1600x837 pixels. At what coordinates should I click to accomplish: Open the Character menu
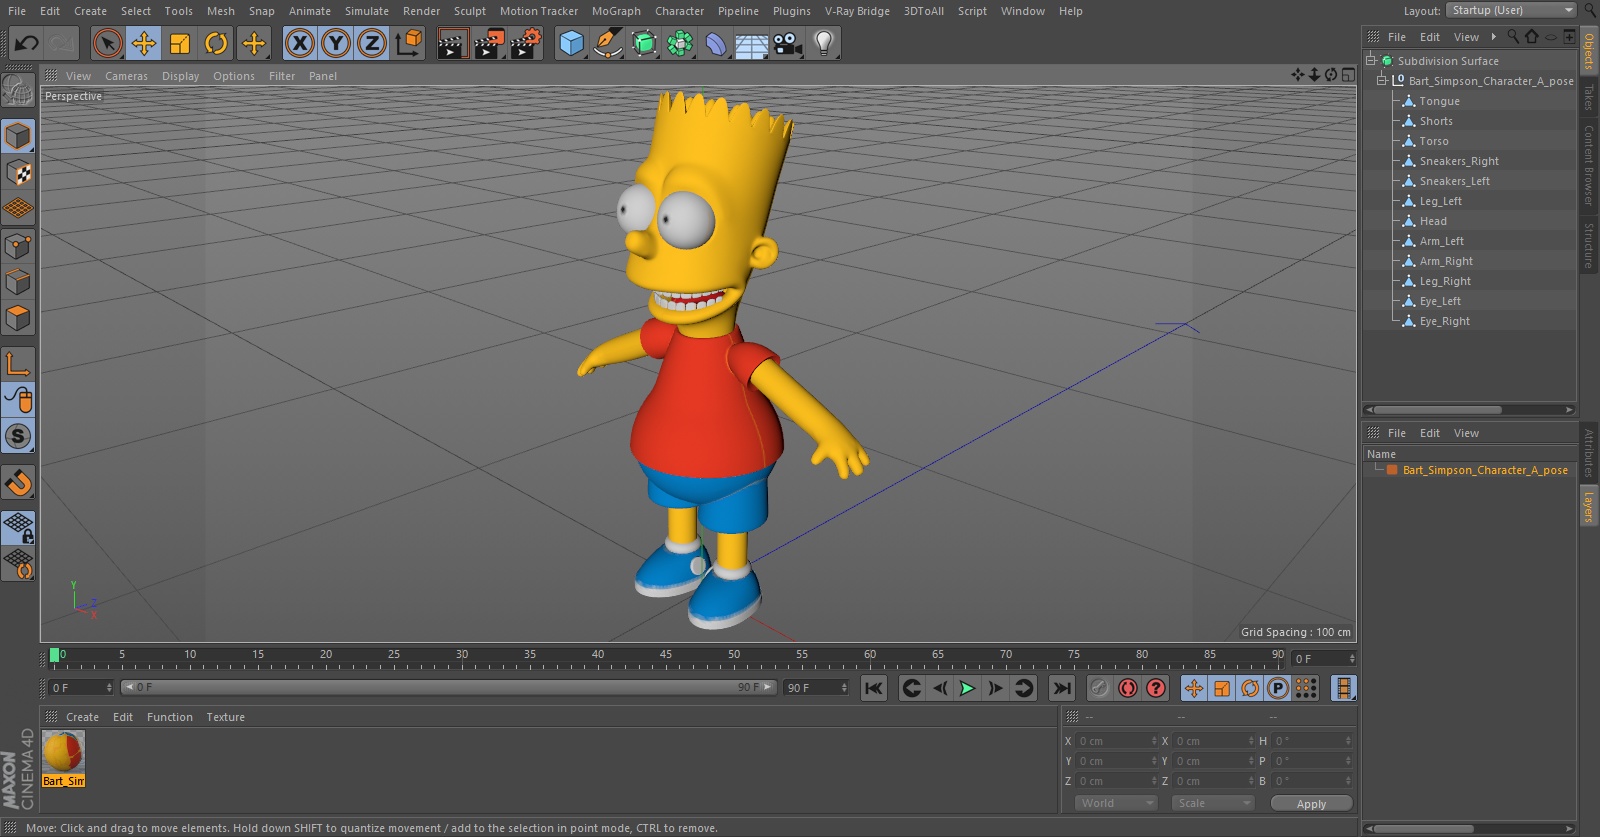click(x=680, y=11)
